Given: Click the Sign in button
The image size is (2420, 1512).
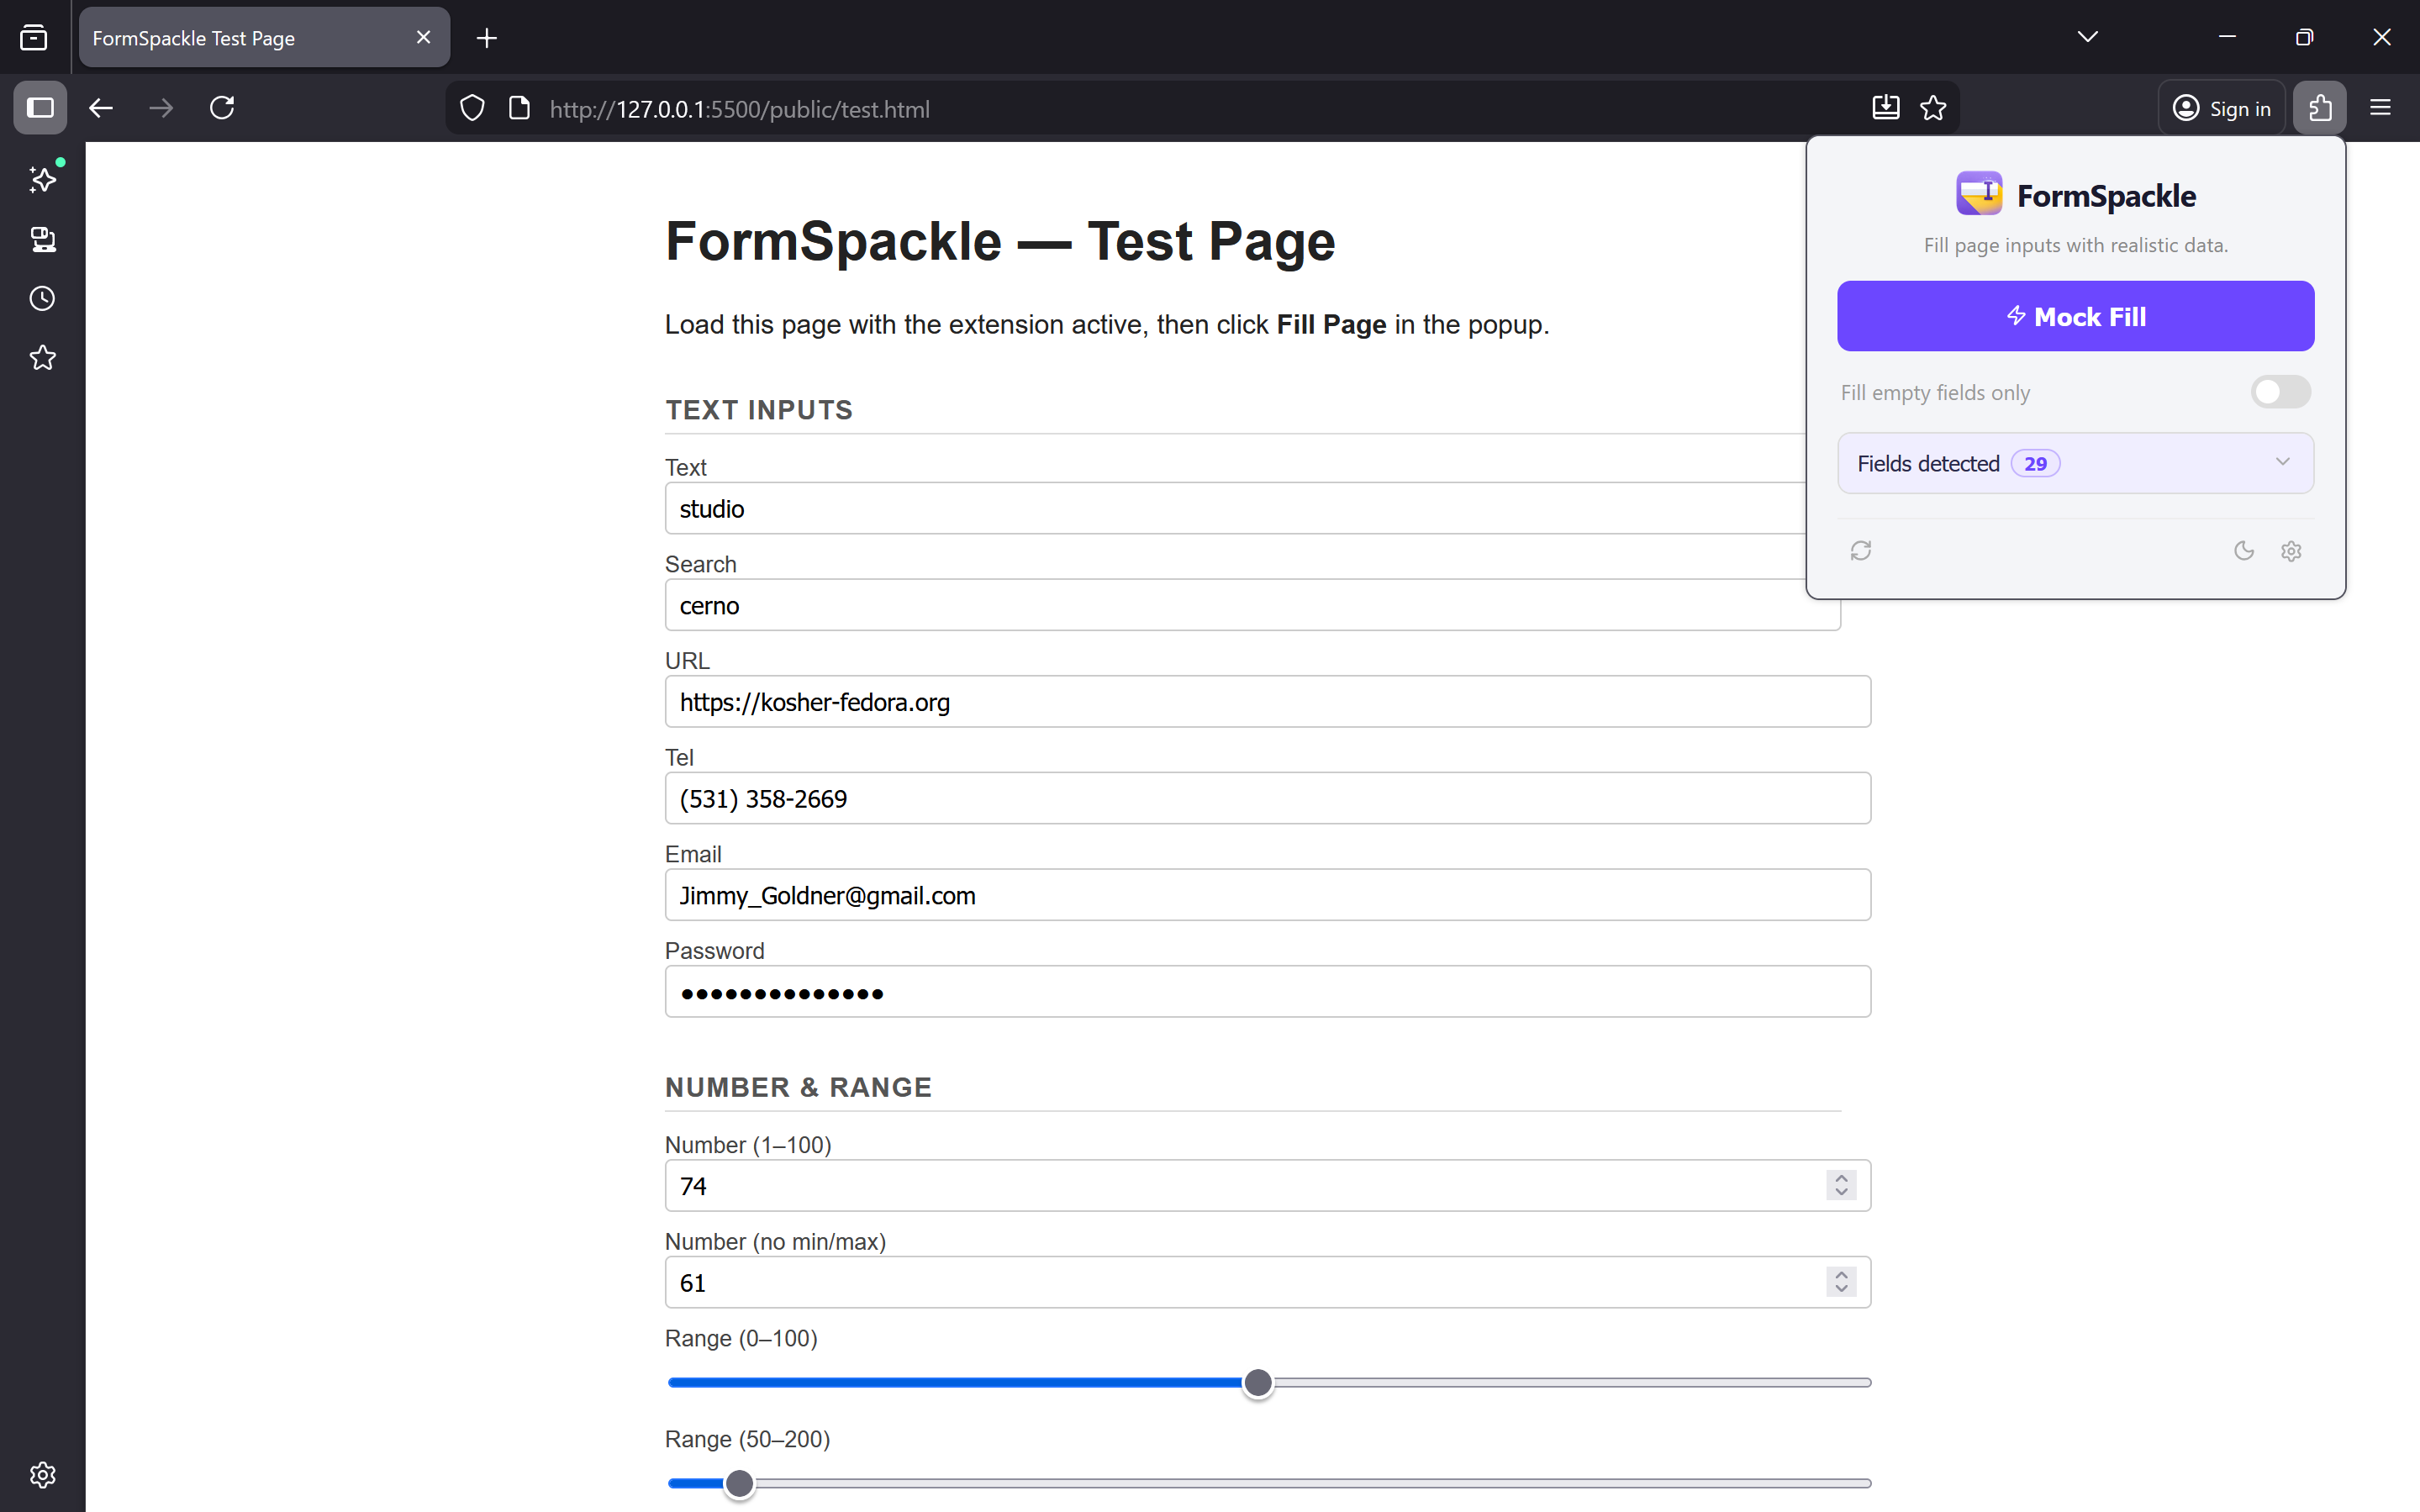Looking at the screenshot, I should click(x=2221, y=108).
